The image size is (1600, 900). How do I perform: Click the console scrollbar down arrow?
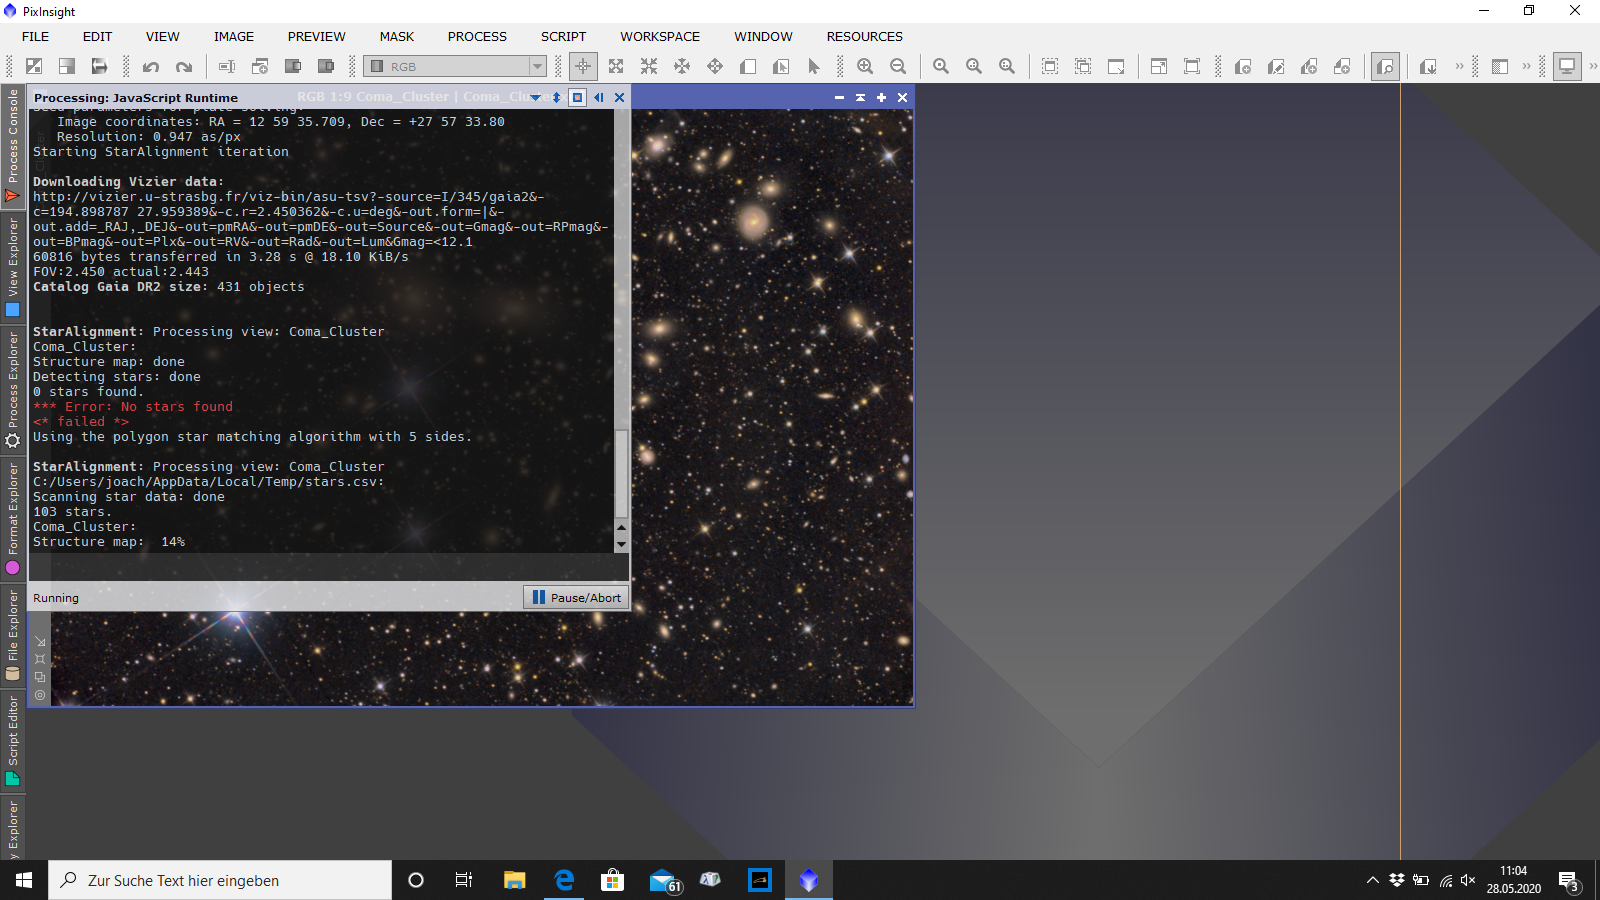pos(621,545)
